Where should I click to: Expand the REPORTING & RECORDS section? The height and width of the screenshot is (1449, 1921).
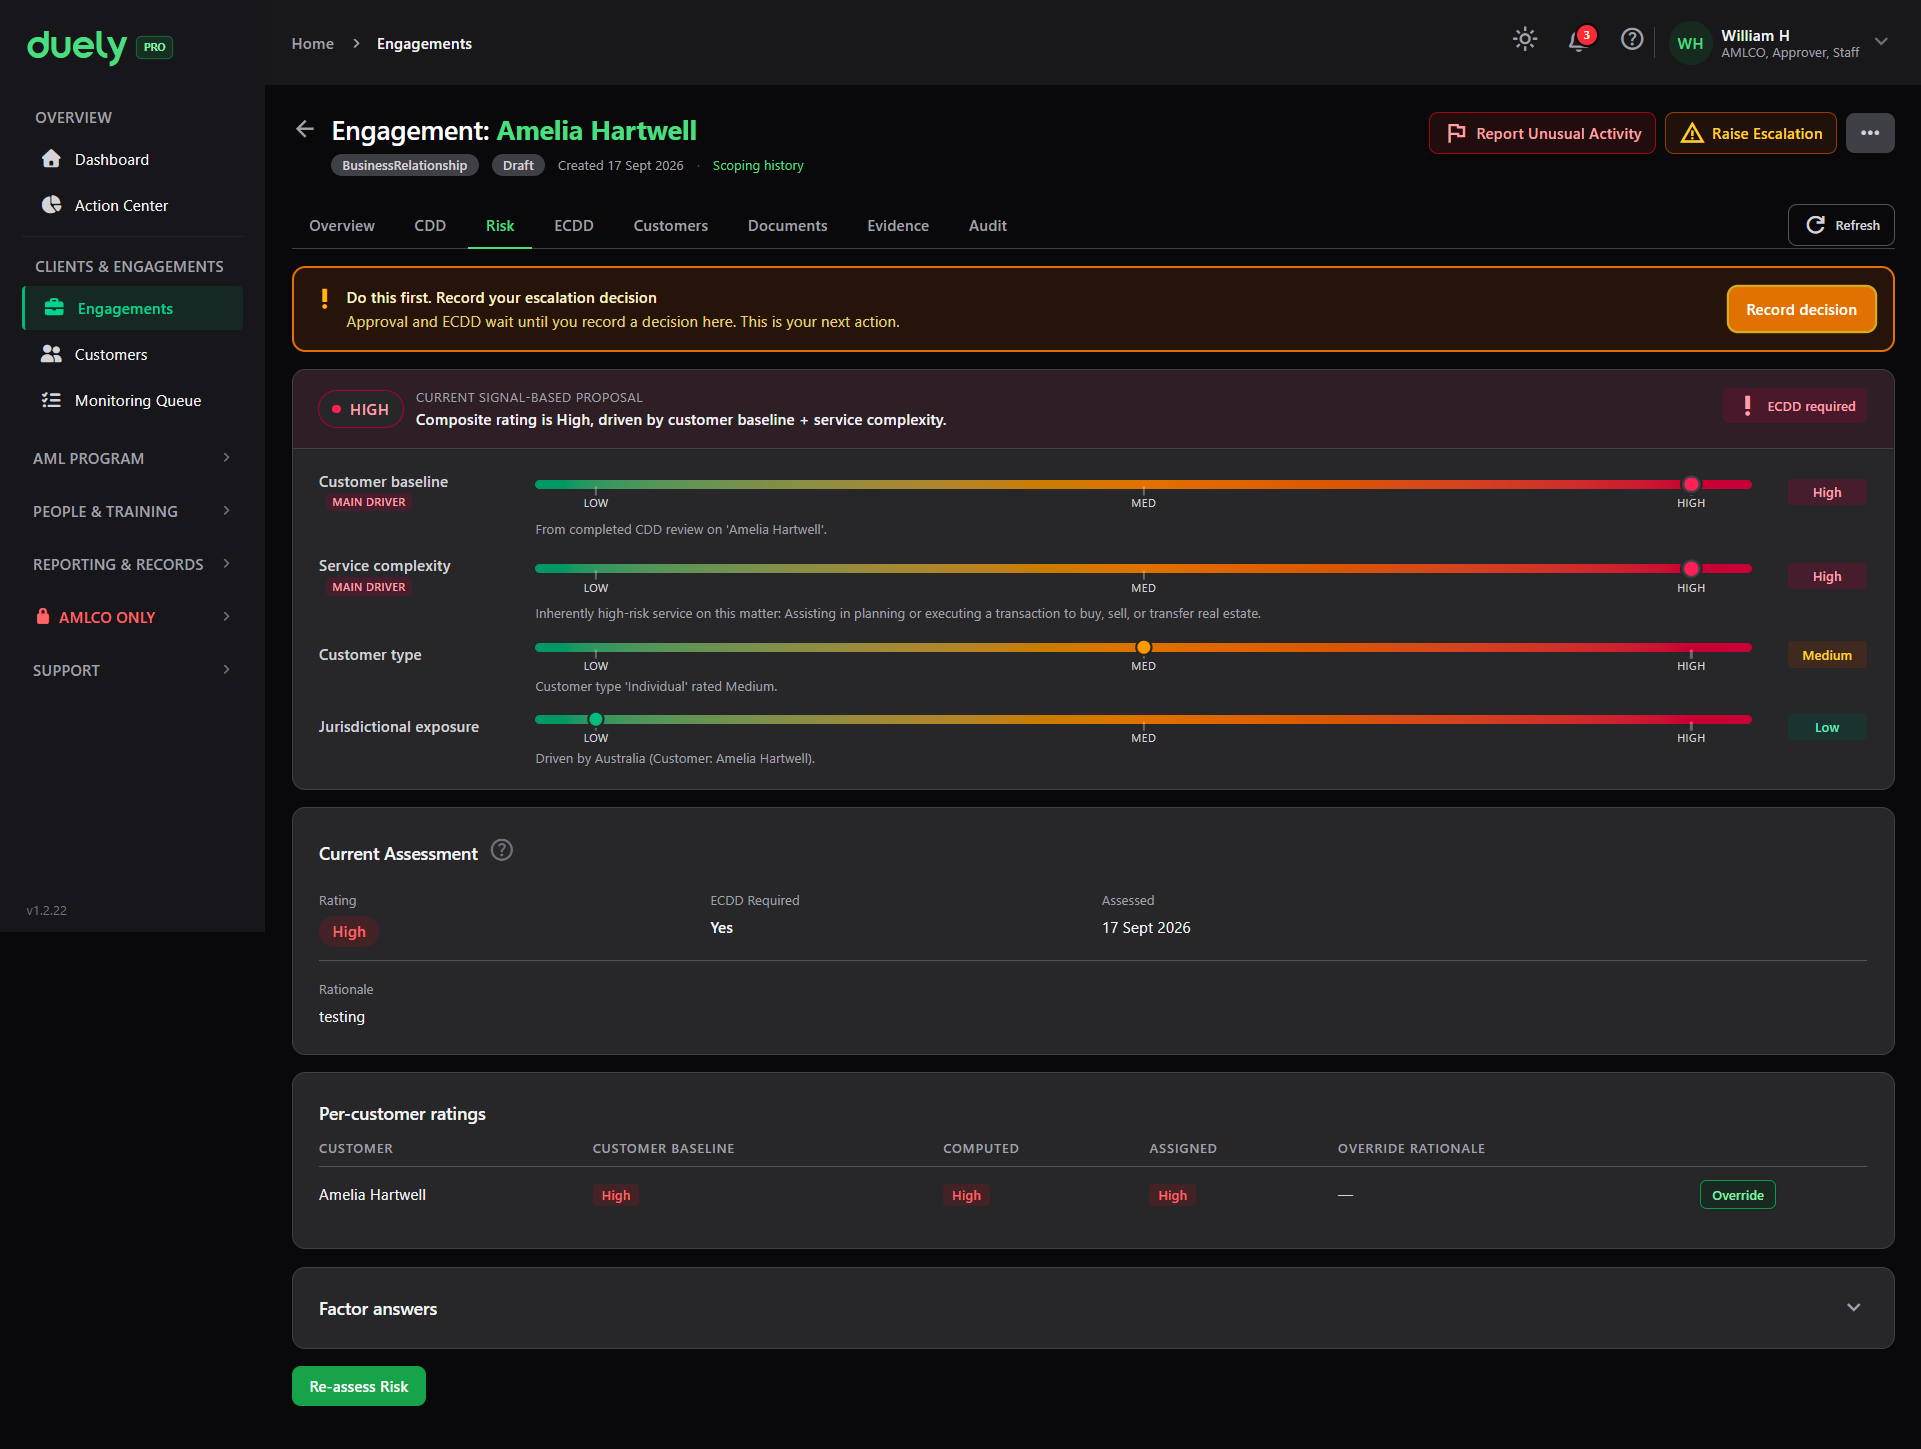[x=132, y=564]
